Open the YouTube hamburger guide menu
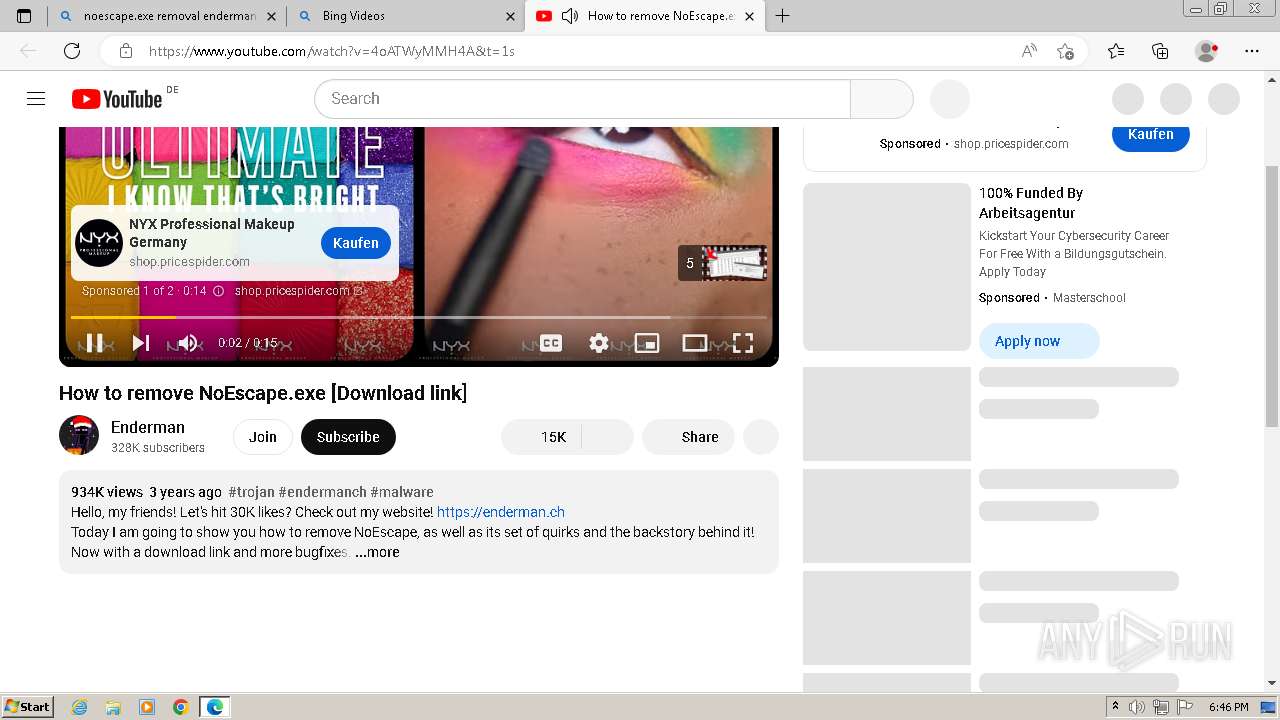 (36, 98)
